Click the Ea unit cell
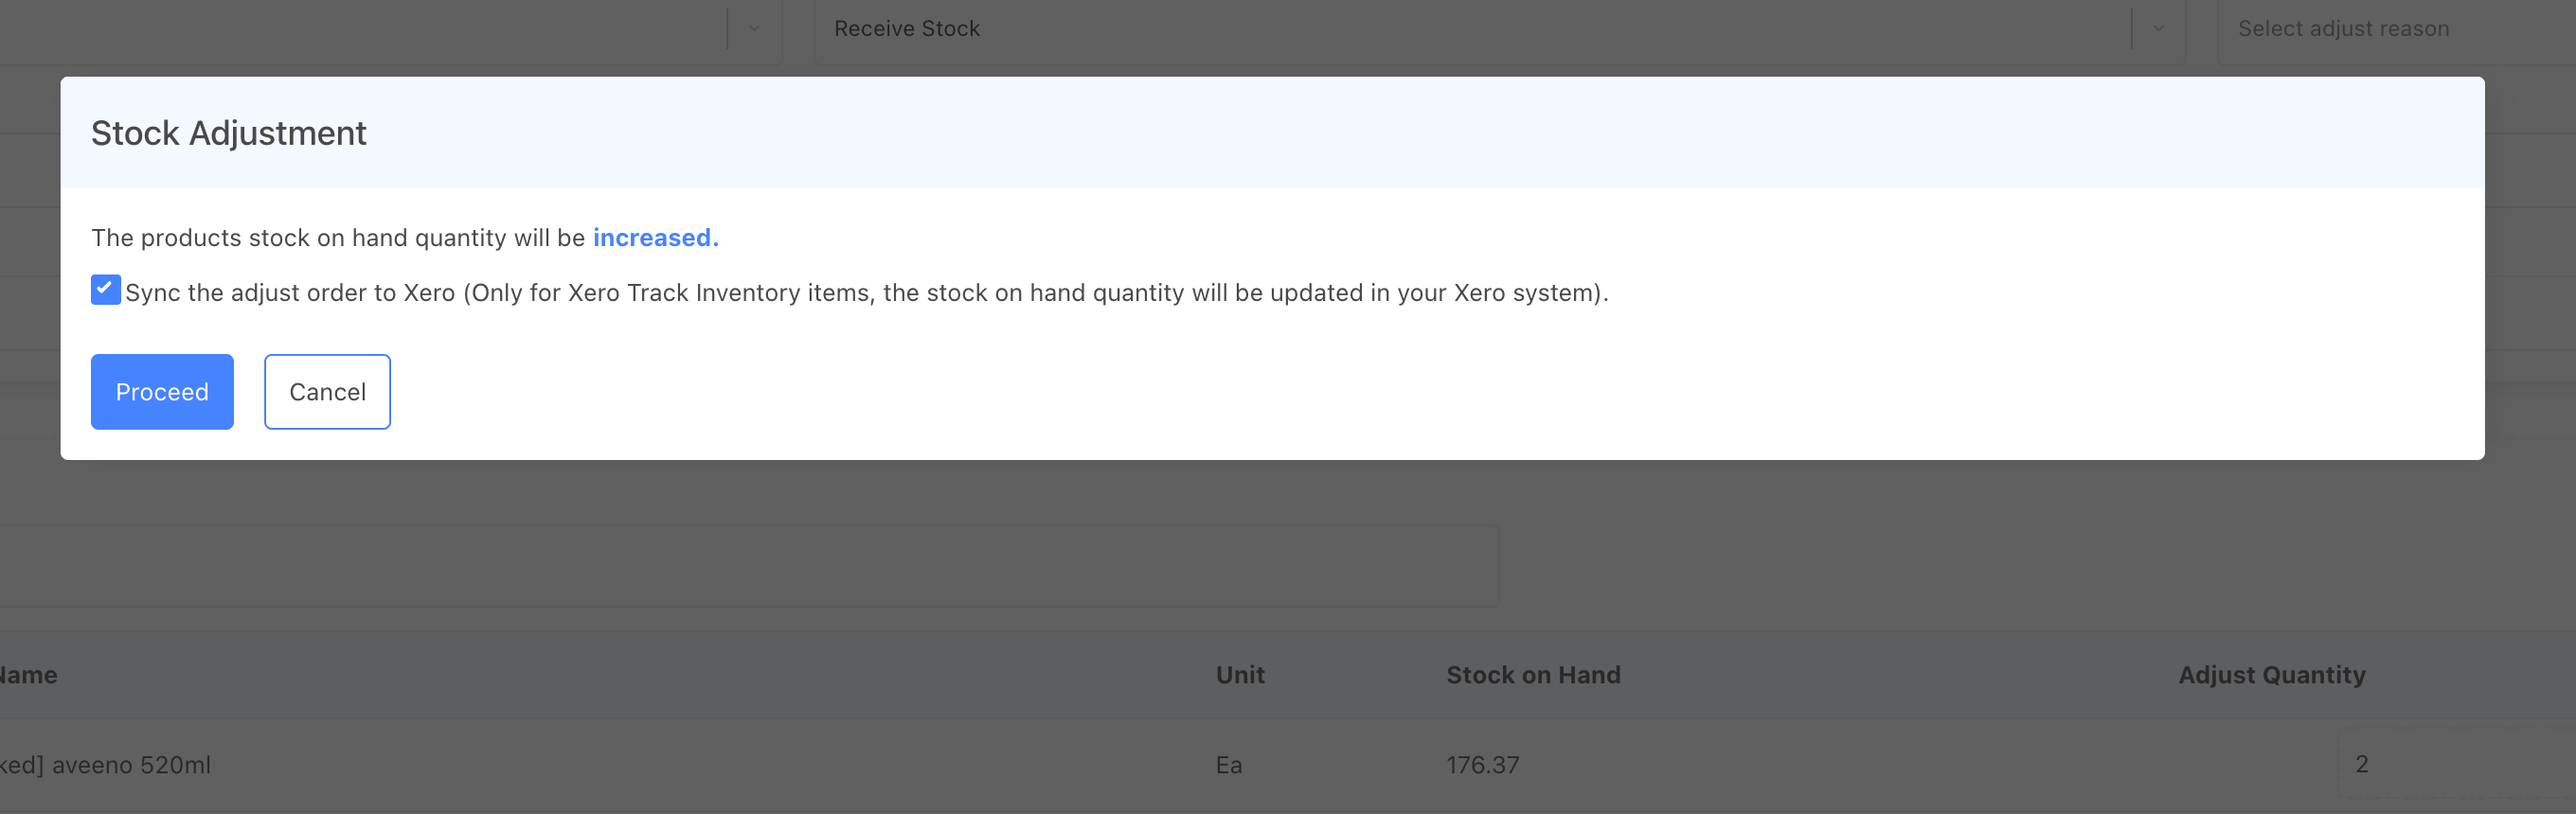The width and height of the screenshot is (2576, 814). [x=1229, y=765]
